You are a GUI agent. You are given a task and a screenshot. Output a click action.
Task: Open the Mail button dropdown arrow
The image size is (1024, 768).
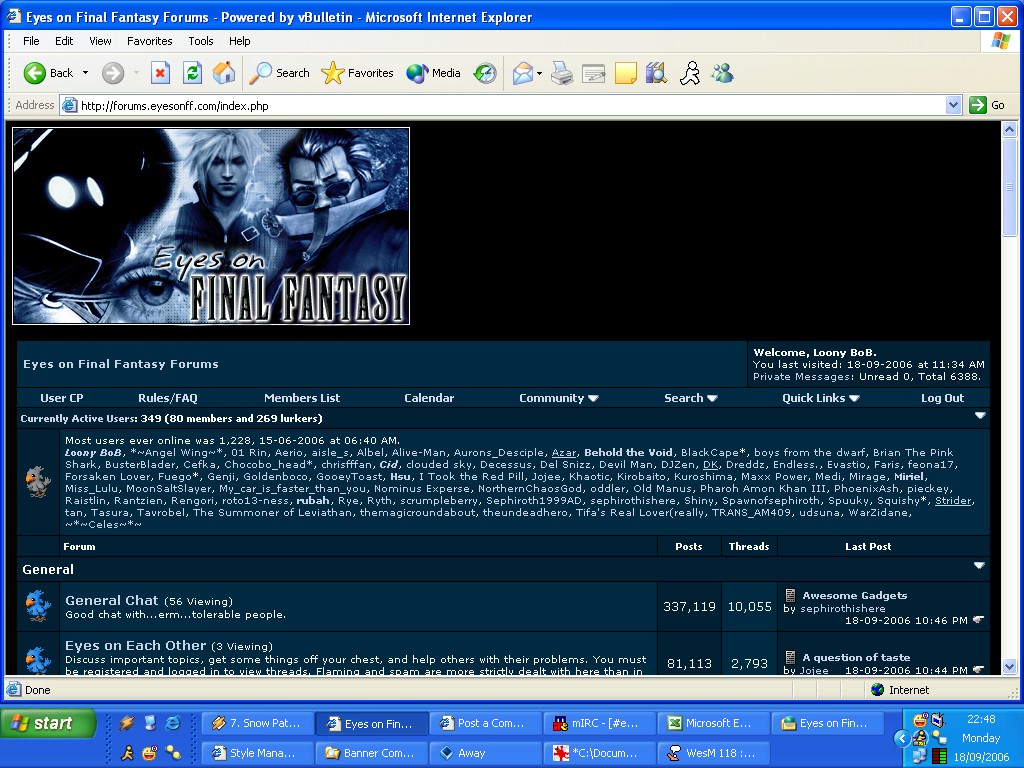coord(539,73)
